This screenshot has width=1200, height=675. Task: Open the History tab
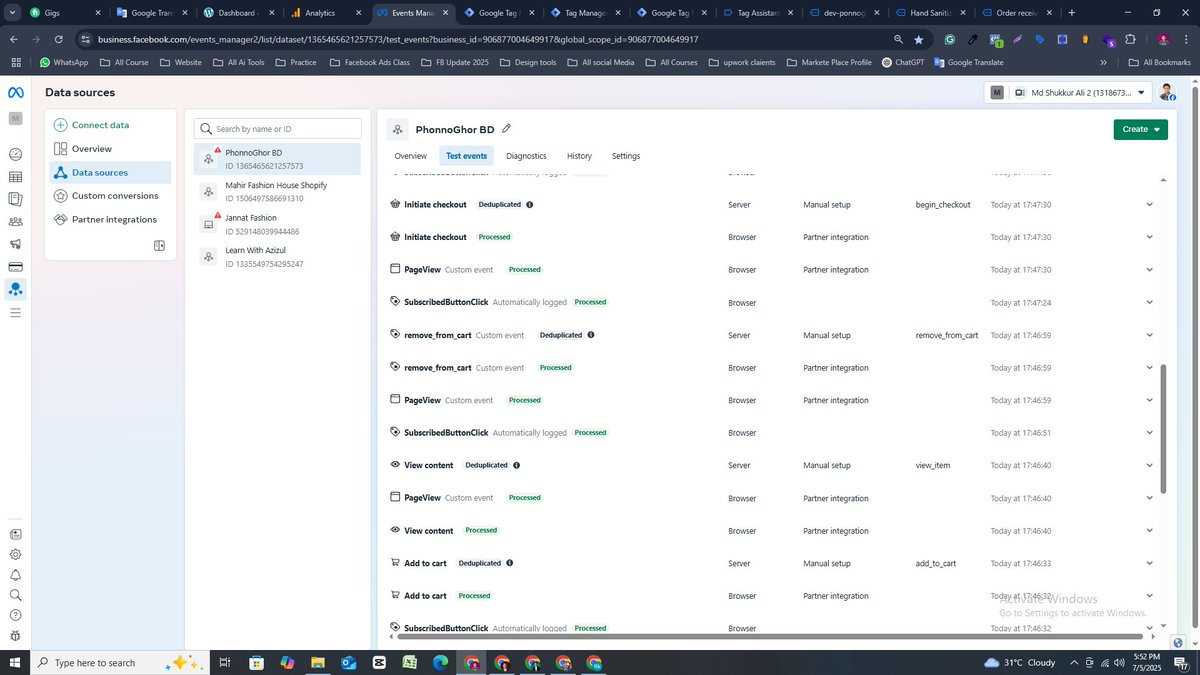pyautogui.click(x=579, y=156)
